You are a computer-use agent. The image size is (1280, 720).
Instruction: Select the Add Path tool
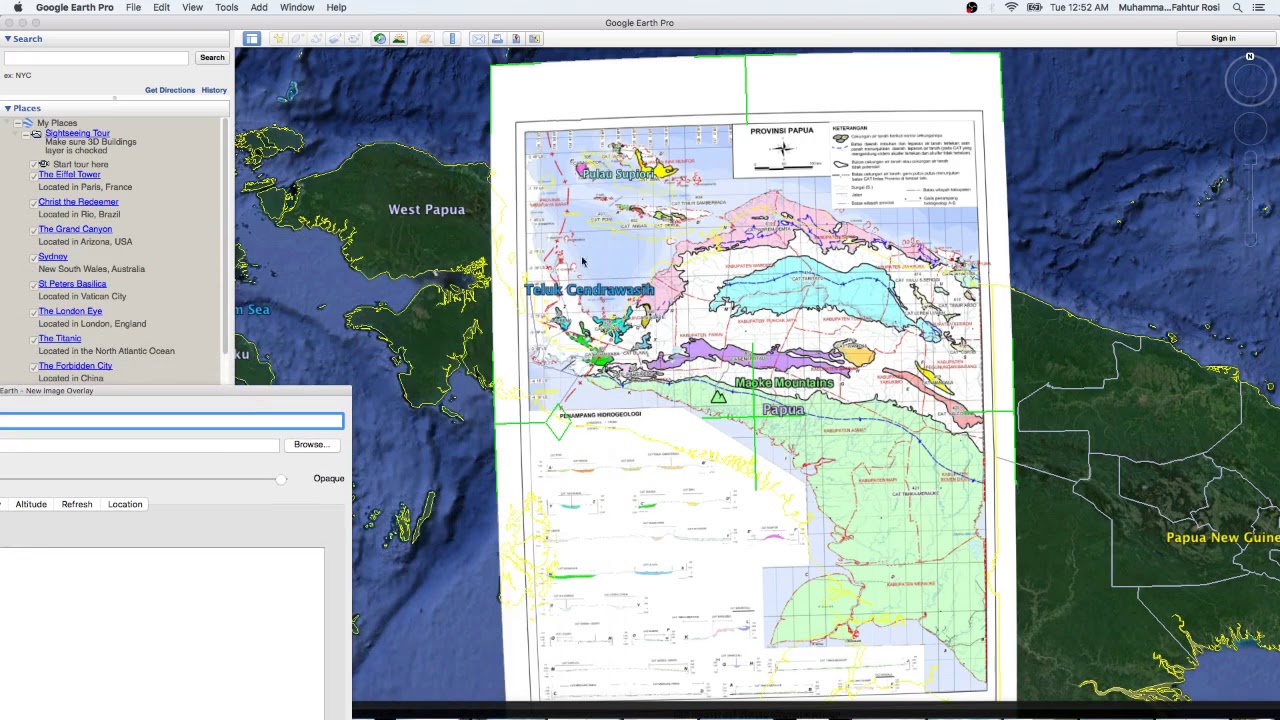(316, 38)
